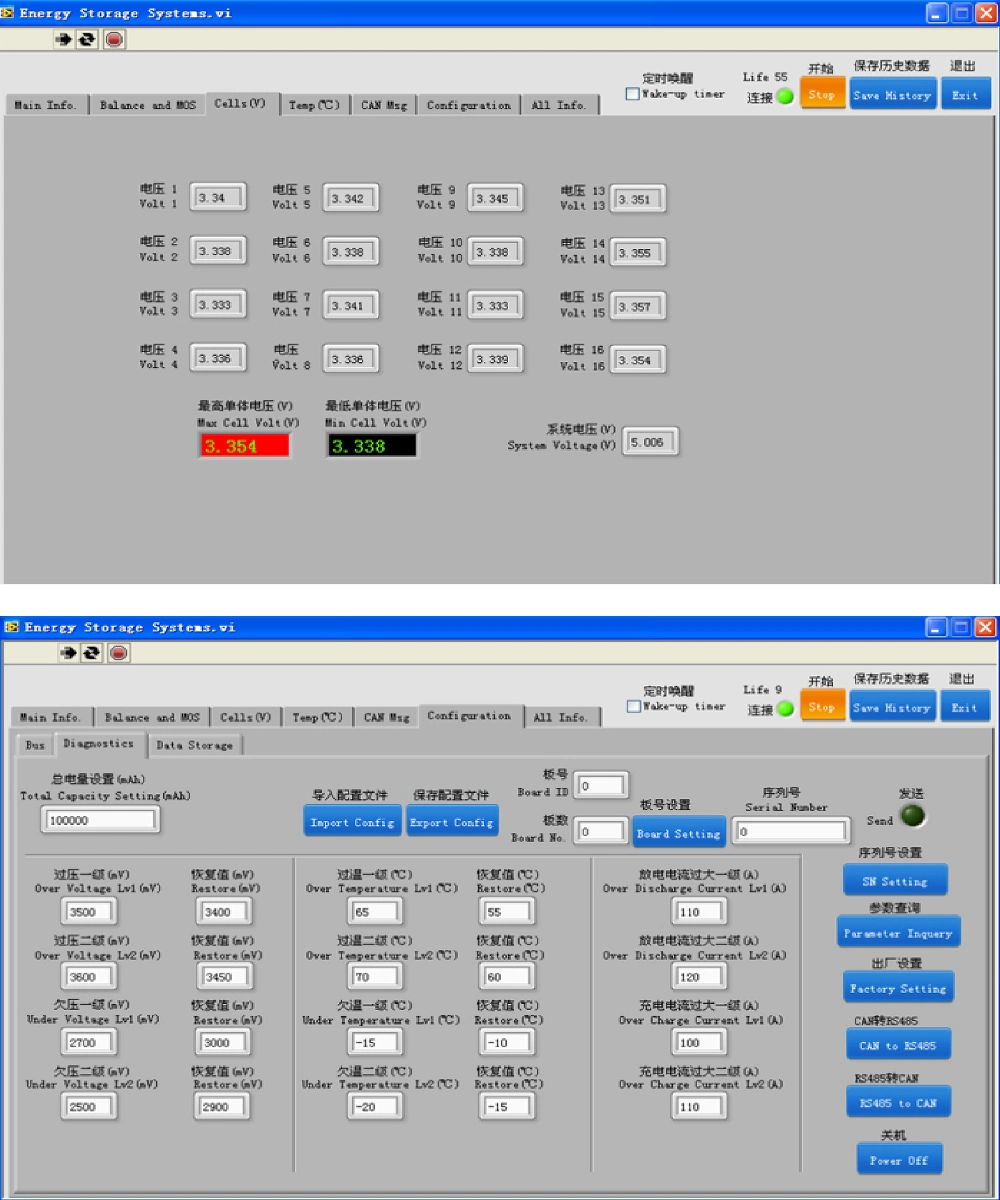Click the orange Stop button next to Life 55

[x=822, y=95]
